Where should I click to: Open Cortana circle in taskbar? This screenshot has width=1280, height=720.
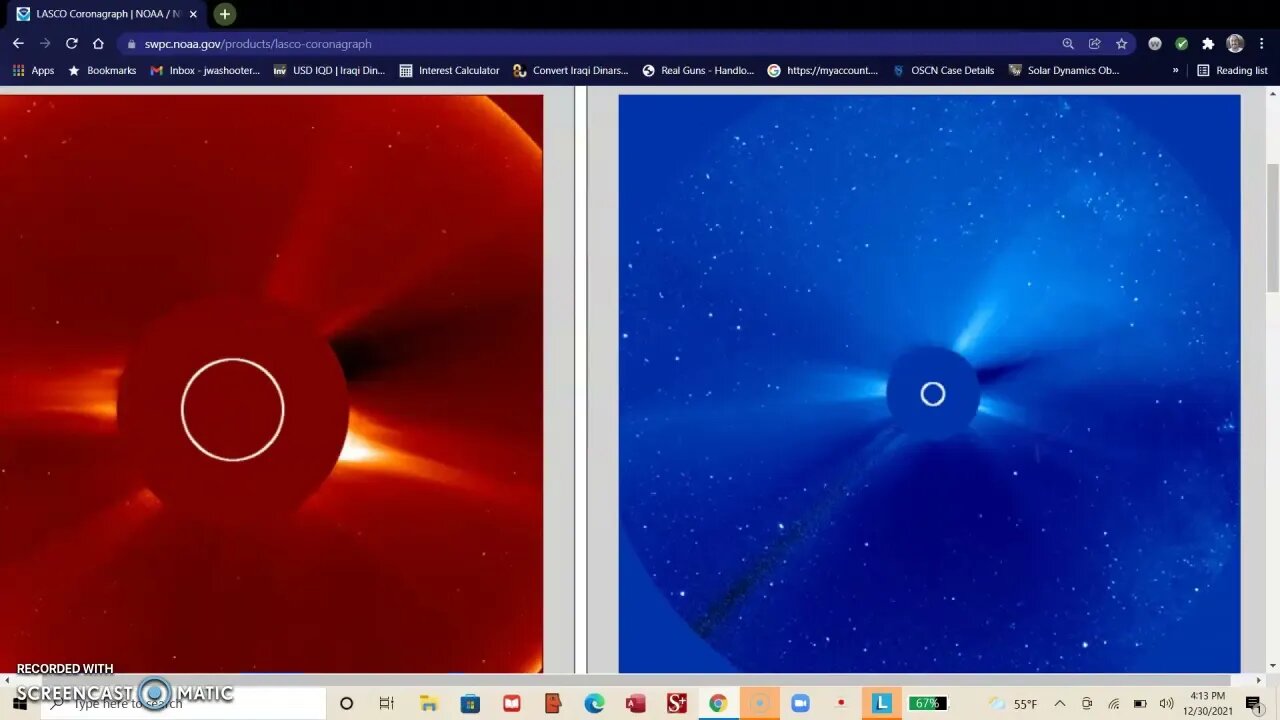pos(346,703)
